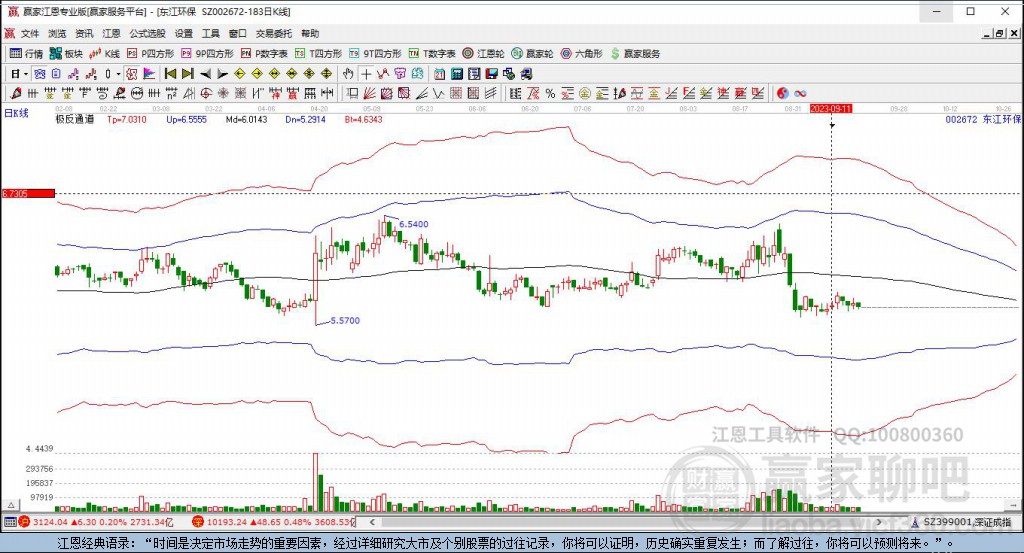Open the 江恩轮 Gann wheel
Image resolution: width=1024 pixels, height=553 pixels.
(x=483, y=54)
